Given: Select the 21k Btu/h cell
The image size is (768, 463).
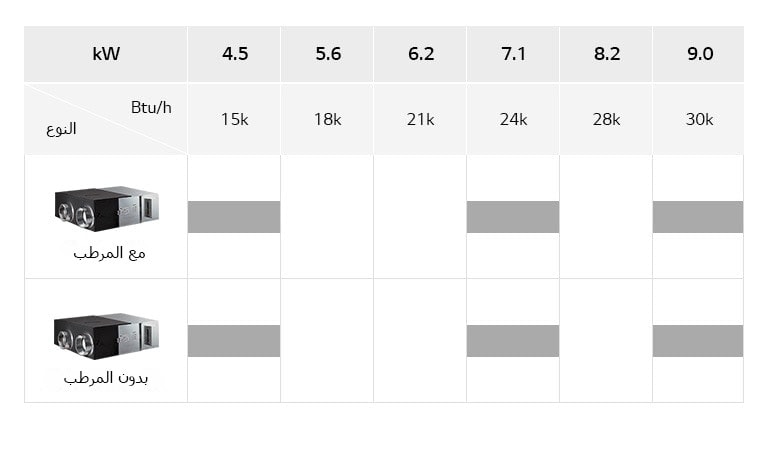Looking at the screenshot, I should tap(420, 119).
